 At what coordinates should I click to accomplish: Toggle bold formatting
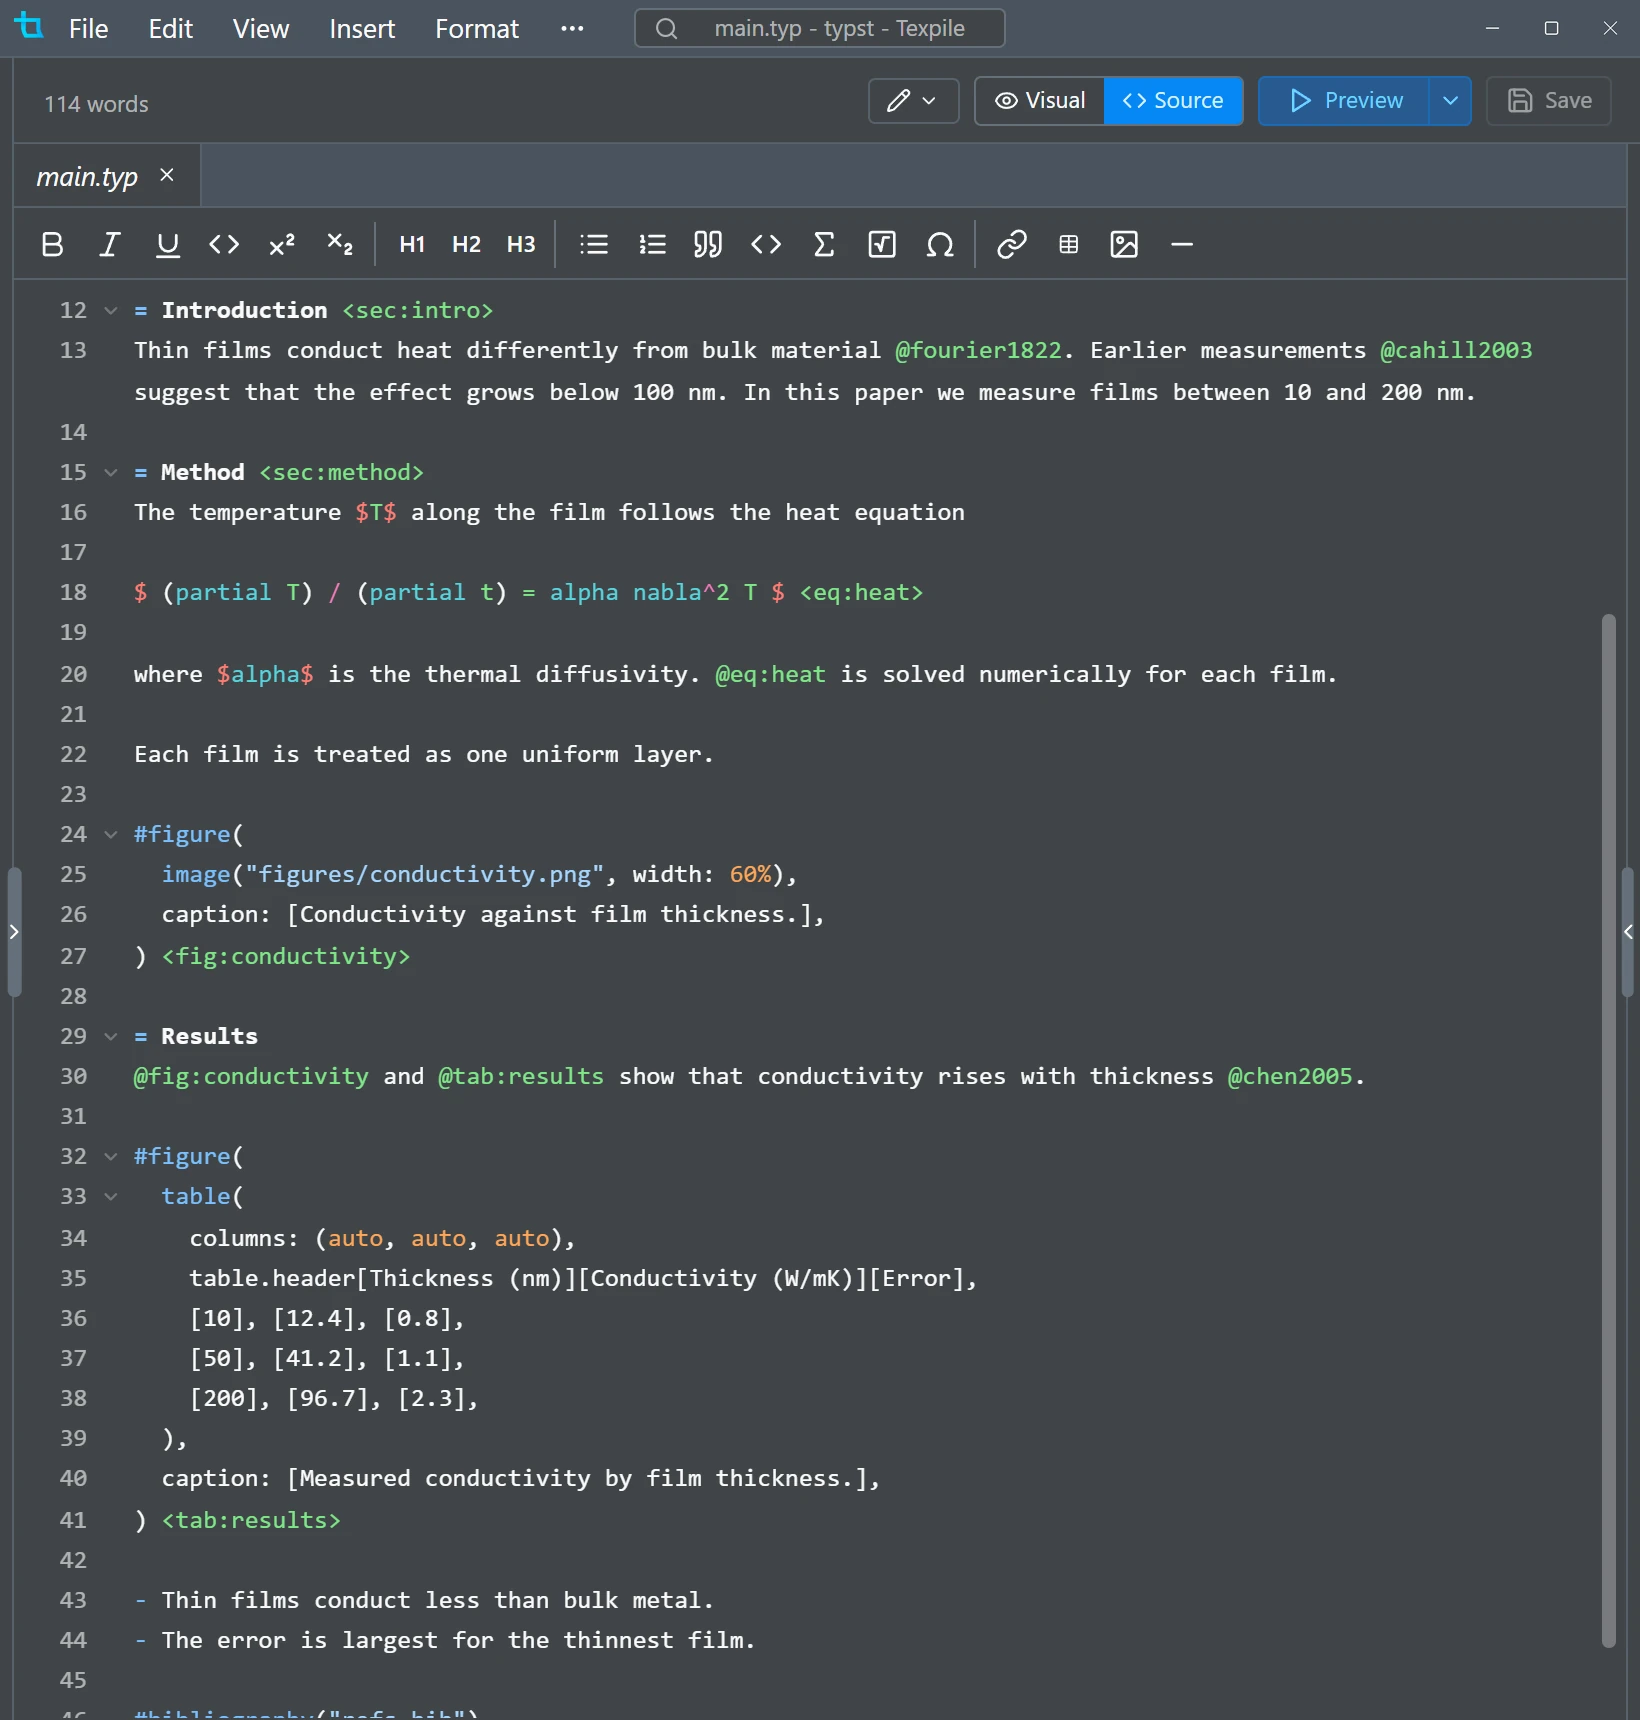click(x=52, y=244)
